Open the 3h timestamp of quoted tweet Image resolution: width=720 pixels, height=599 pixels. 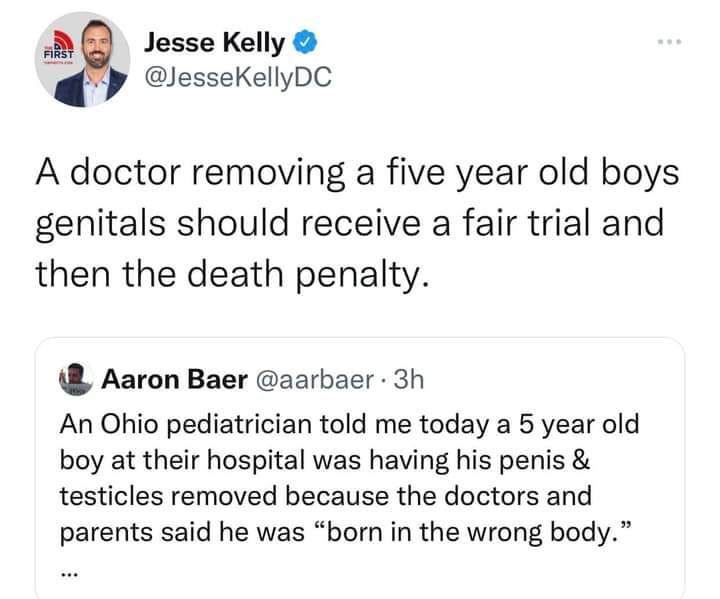[x=405, y=381]
